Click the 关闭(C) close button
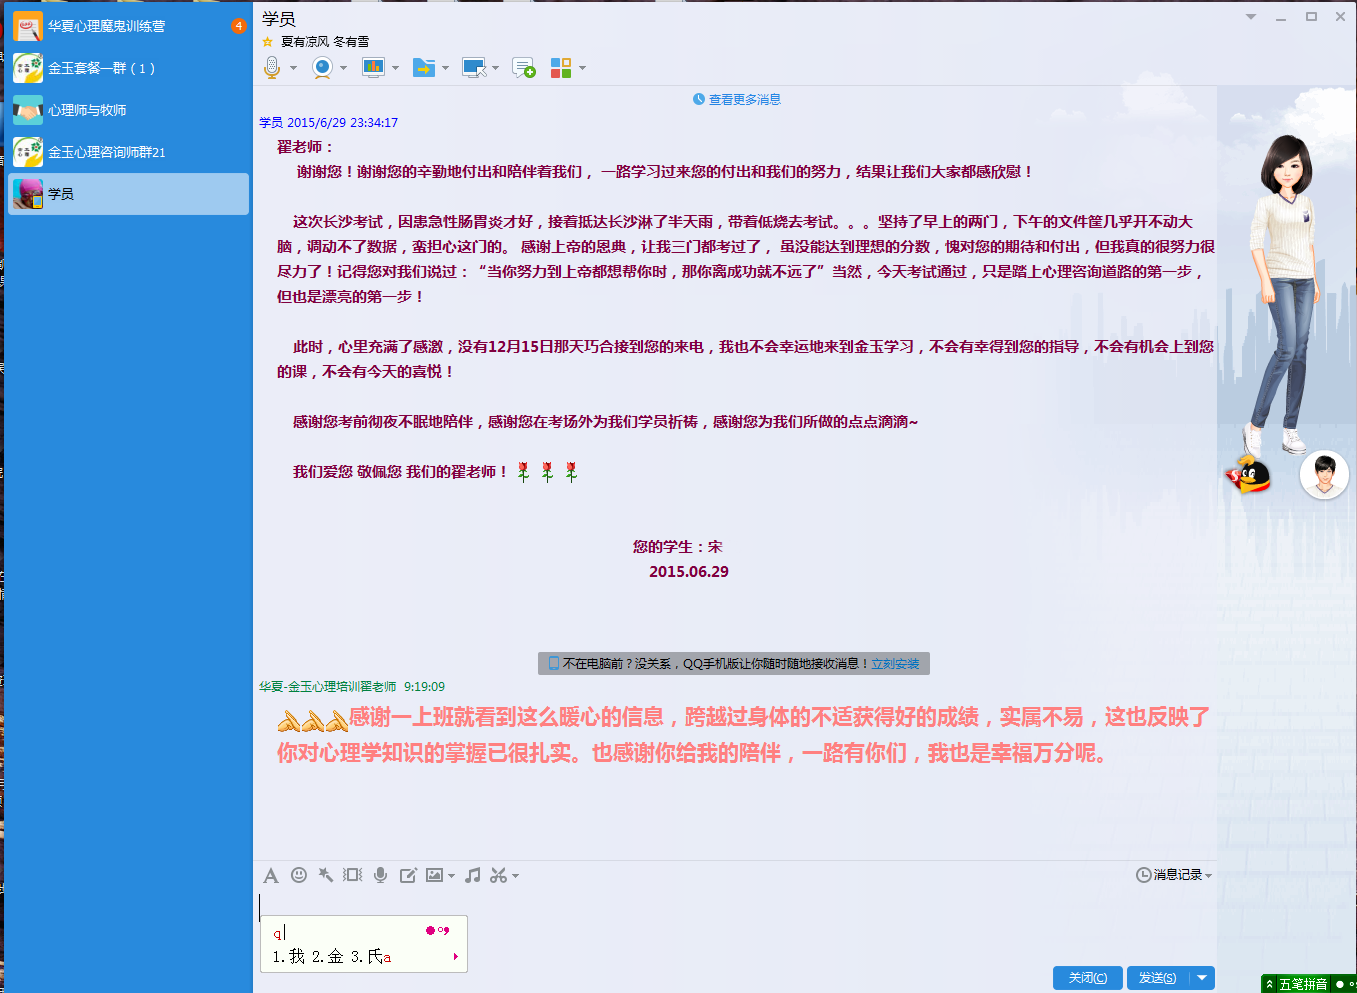 [x=1087, y=978]
